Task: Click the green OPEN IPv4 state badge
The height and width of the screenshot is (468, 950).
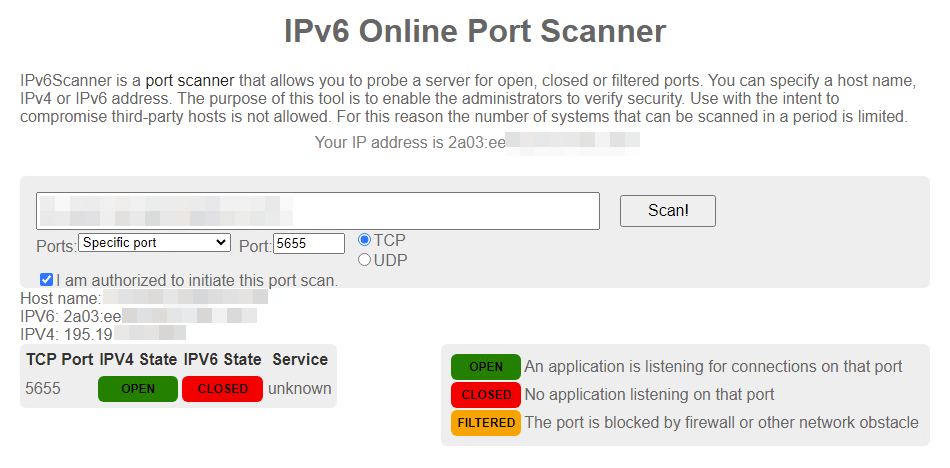Action: click(138, 389)
